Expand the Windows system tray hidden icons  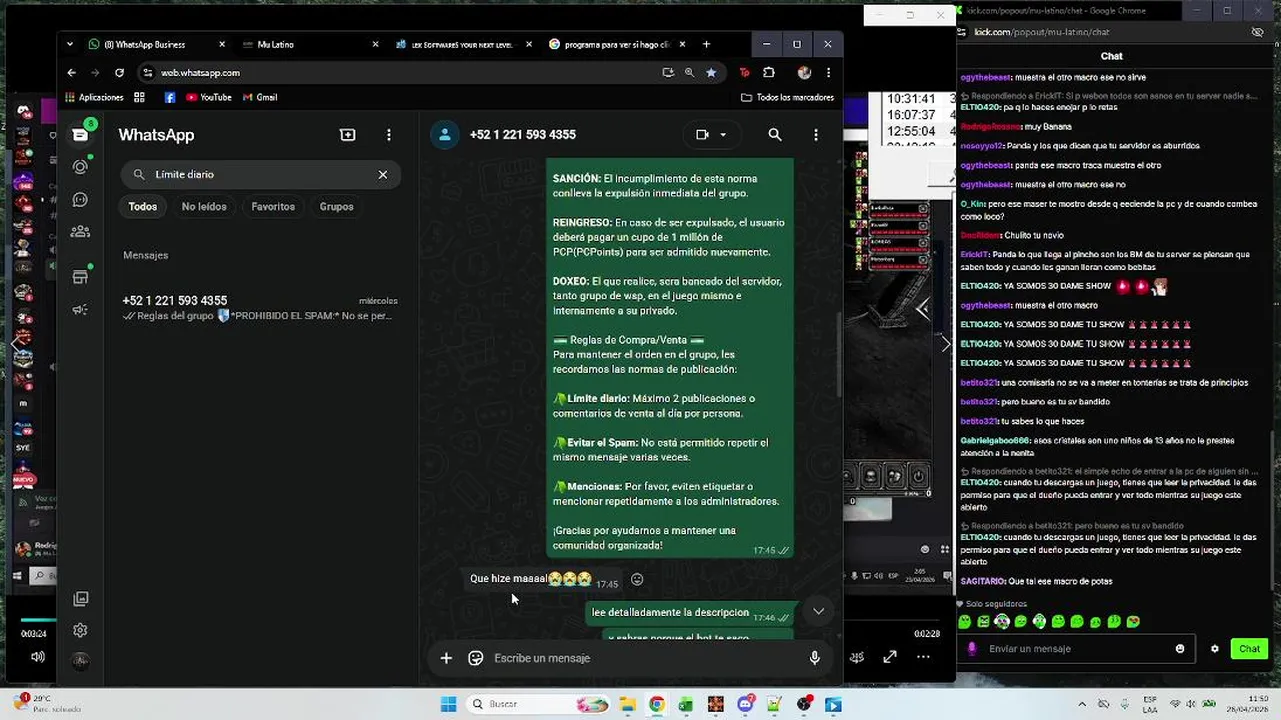pos(1083,704)
